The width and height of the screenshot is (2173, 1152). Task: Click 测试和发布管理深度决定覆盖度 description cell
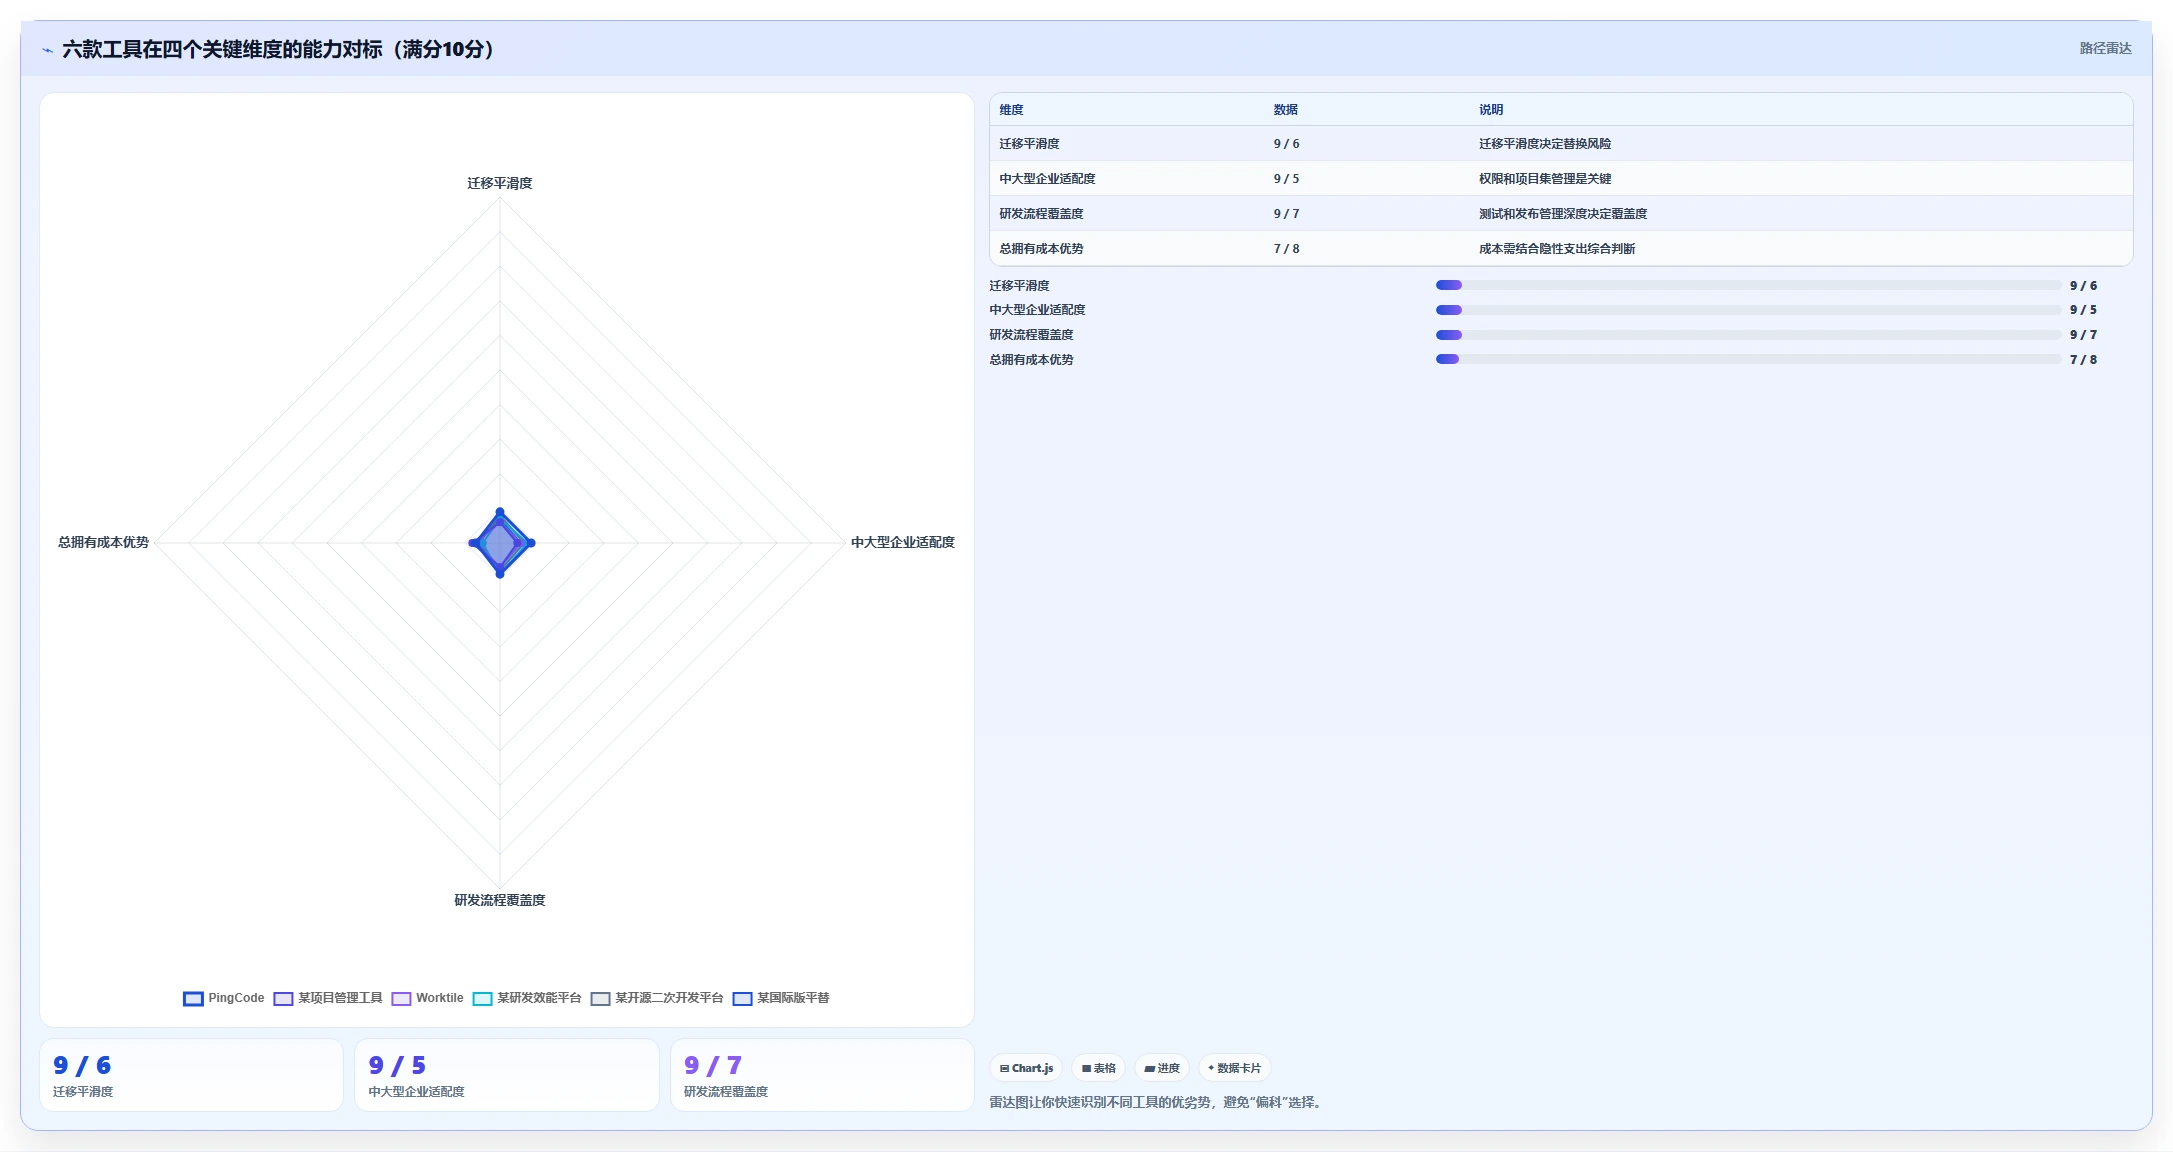(1563, 214)
